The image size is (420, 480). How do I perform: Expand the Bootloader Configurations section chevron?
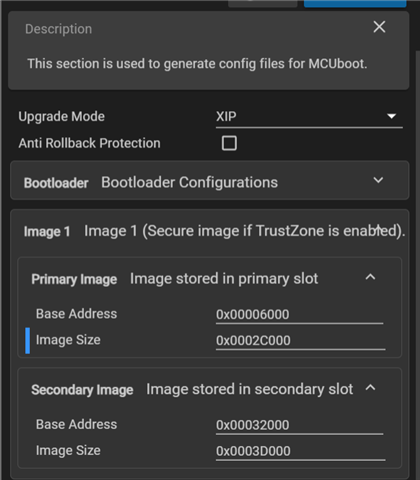coord(378,180)
